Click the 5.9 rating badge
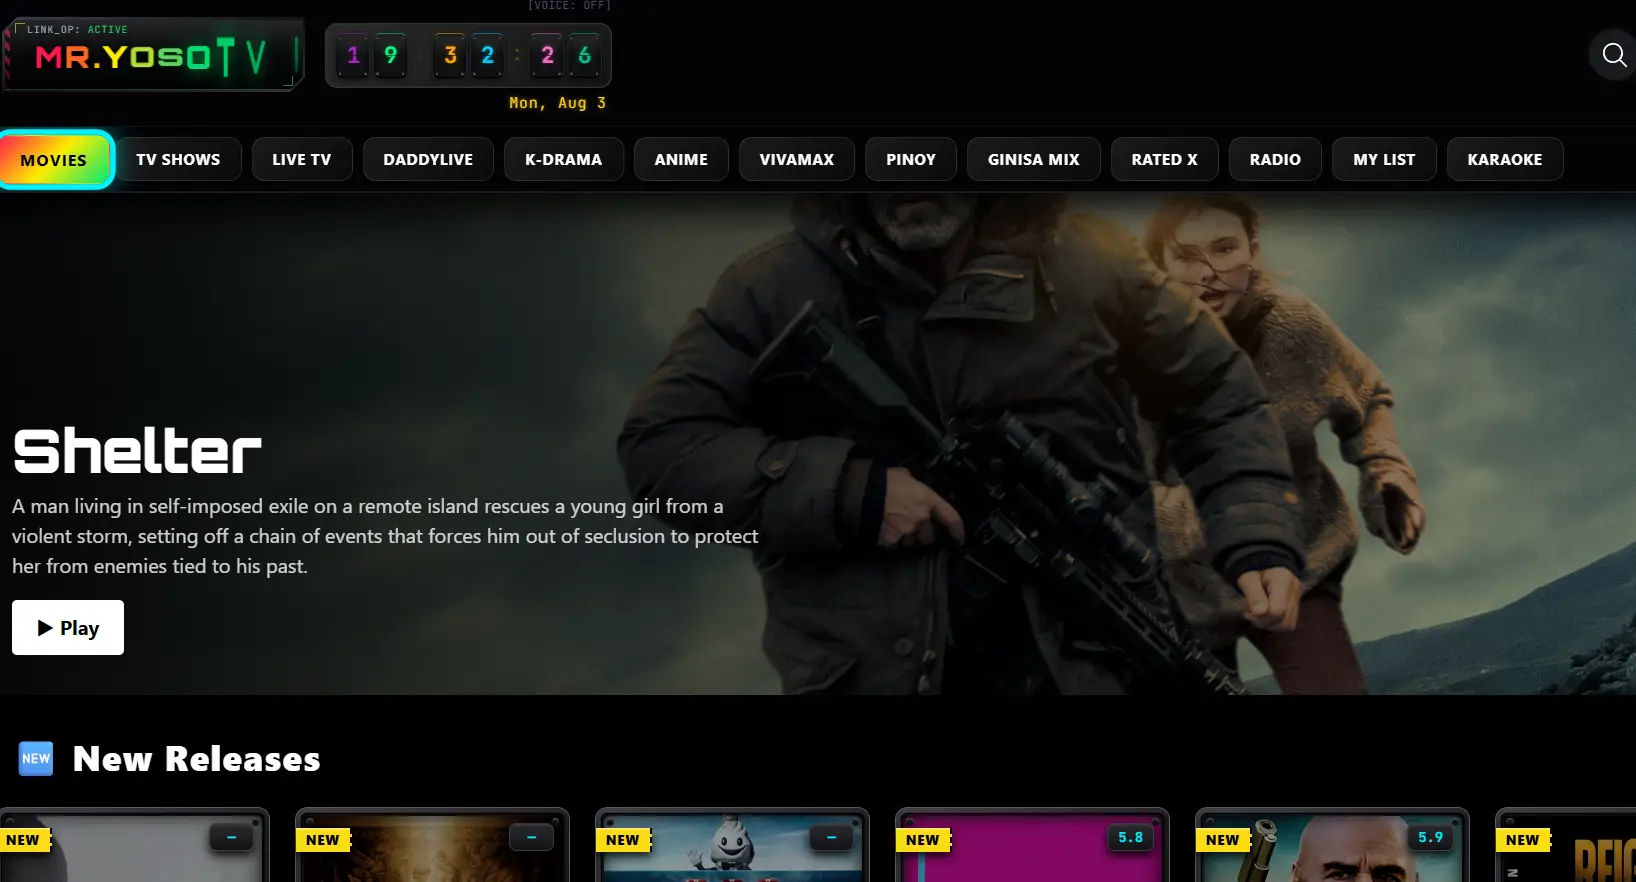 pos(1430,838)
